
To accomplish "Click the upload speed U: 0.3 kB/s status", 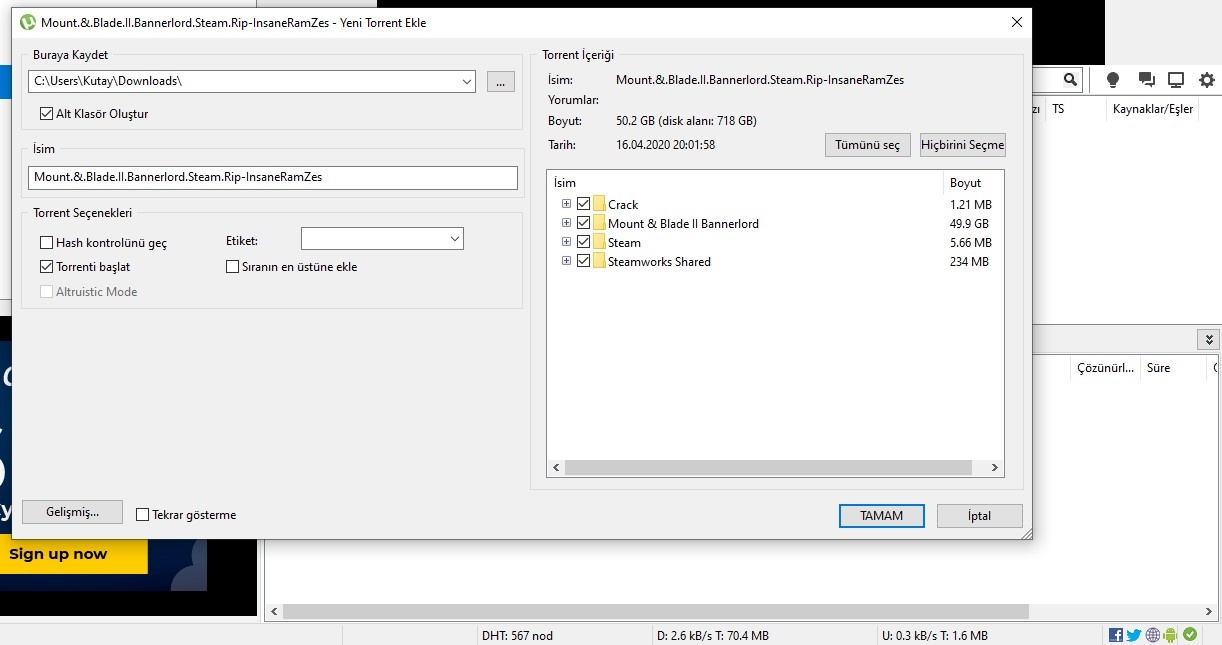I will pyautogui.click(x=934, y=636).
